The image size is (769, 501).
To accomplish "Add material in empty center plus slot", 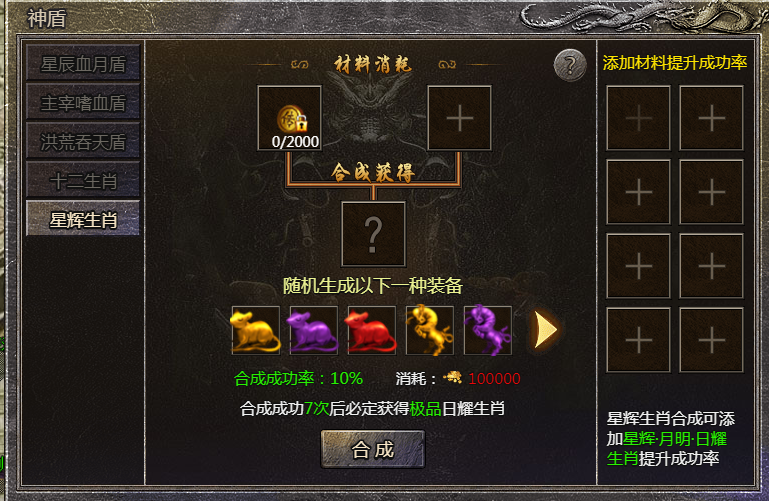I will (x=460, y=118).
